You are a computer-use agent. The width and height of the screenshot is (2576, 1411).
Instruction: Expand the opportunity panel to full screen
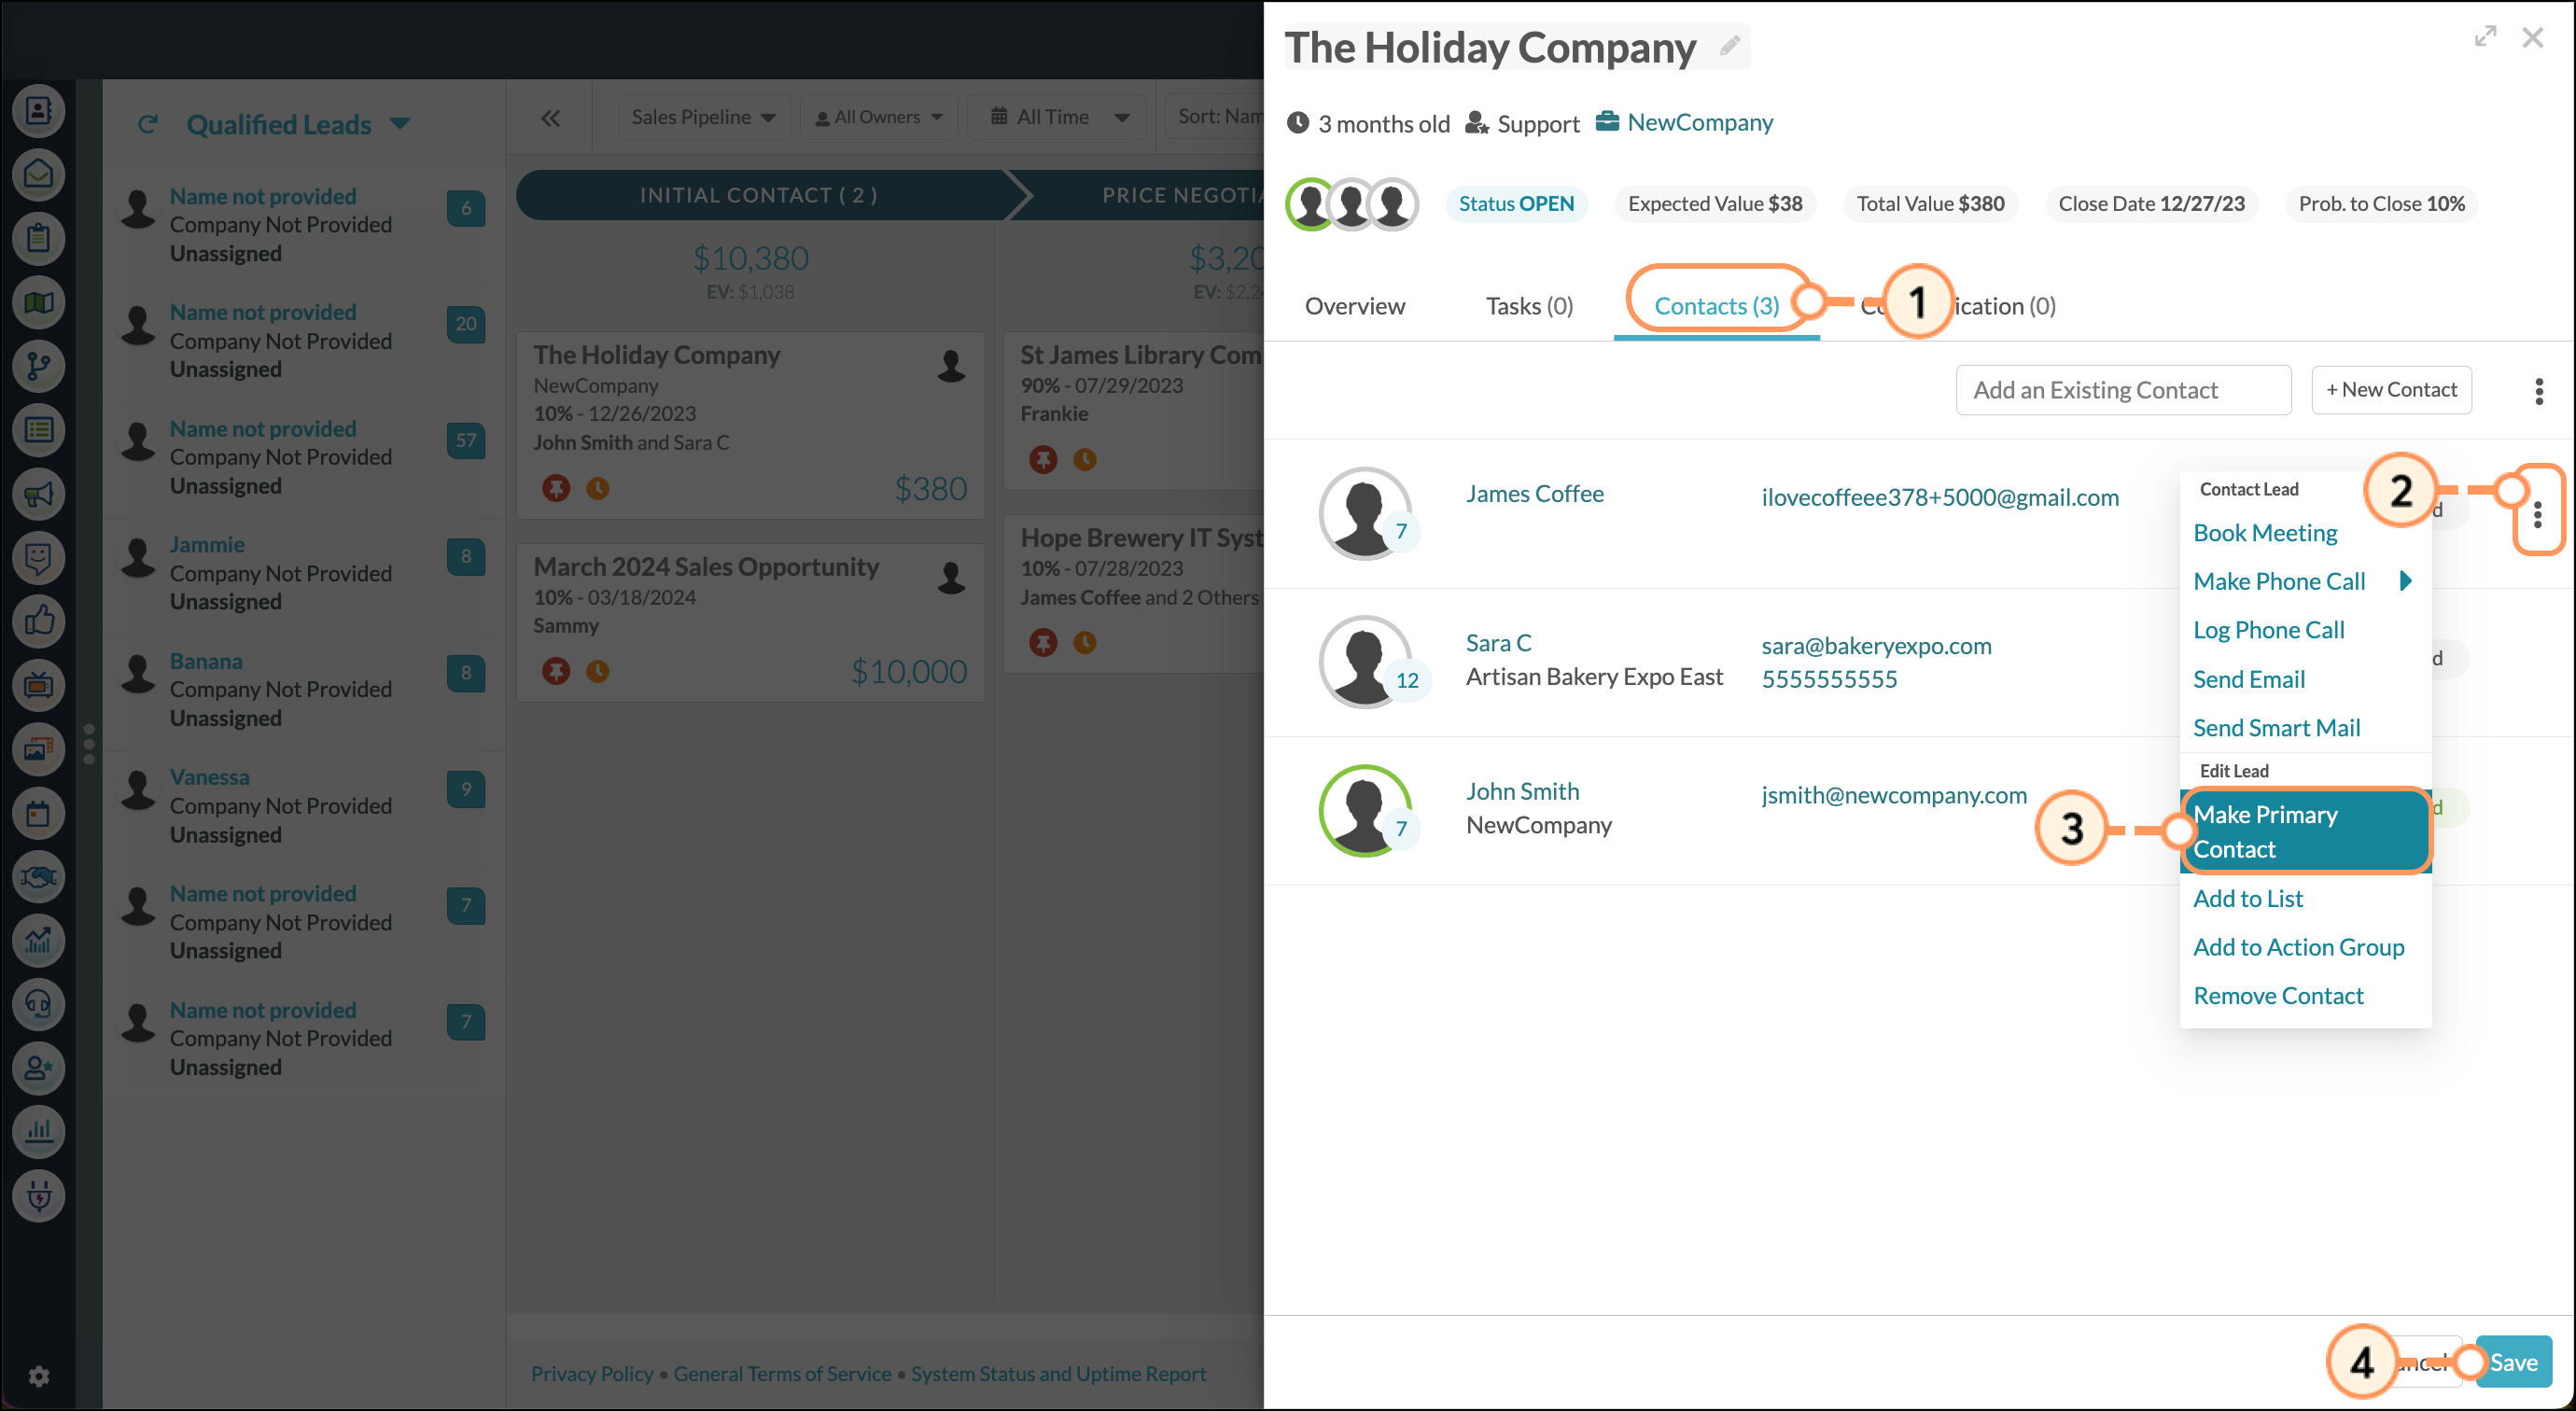click(2485, 37)
